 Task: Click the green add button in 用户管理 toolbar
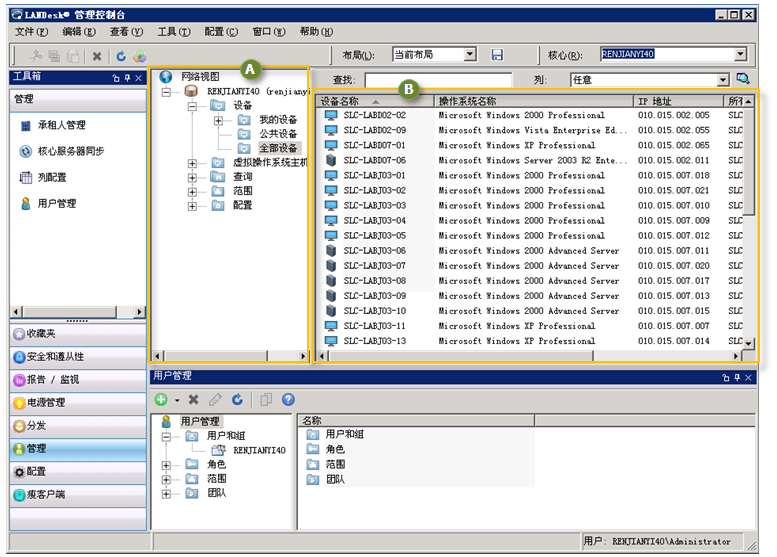[x=160, y=399]
